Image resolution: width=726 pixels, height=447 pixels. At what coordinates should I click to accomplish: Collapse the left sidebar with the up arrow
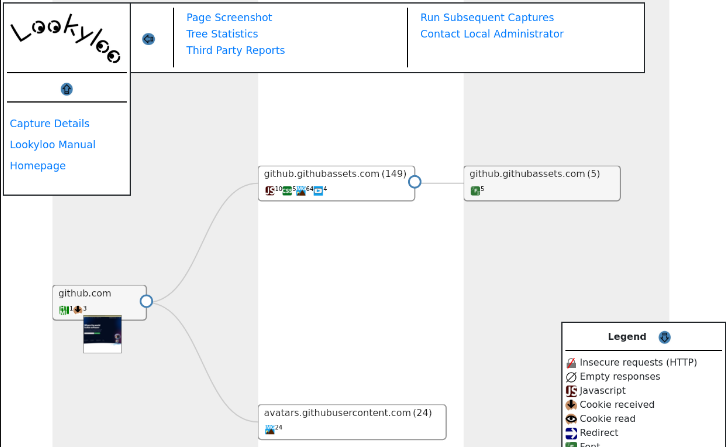pyautogui.click(x=67, y=89)
